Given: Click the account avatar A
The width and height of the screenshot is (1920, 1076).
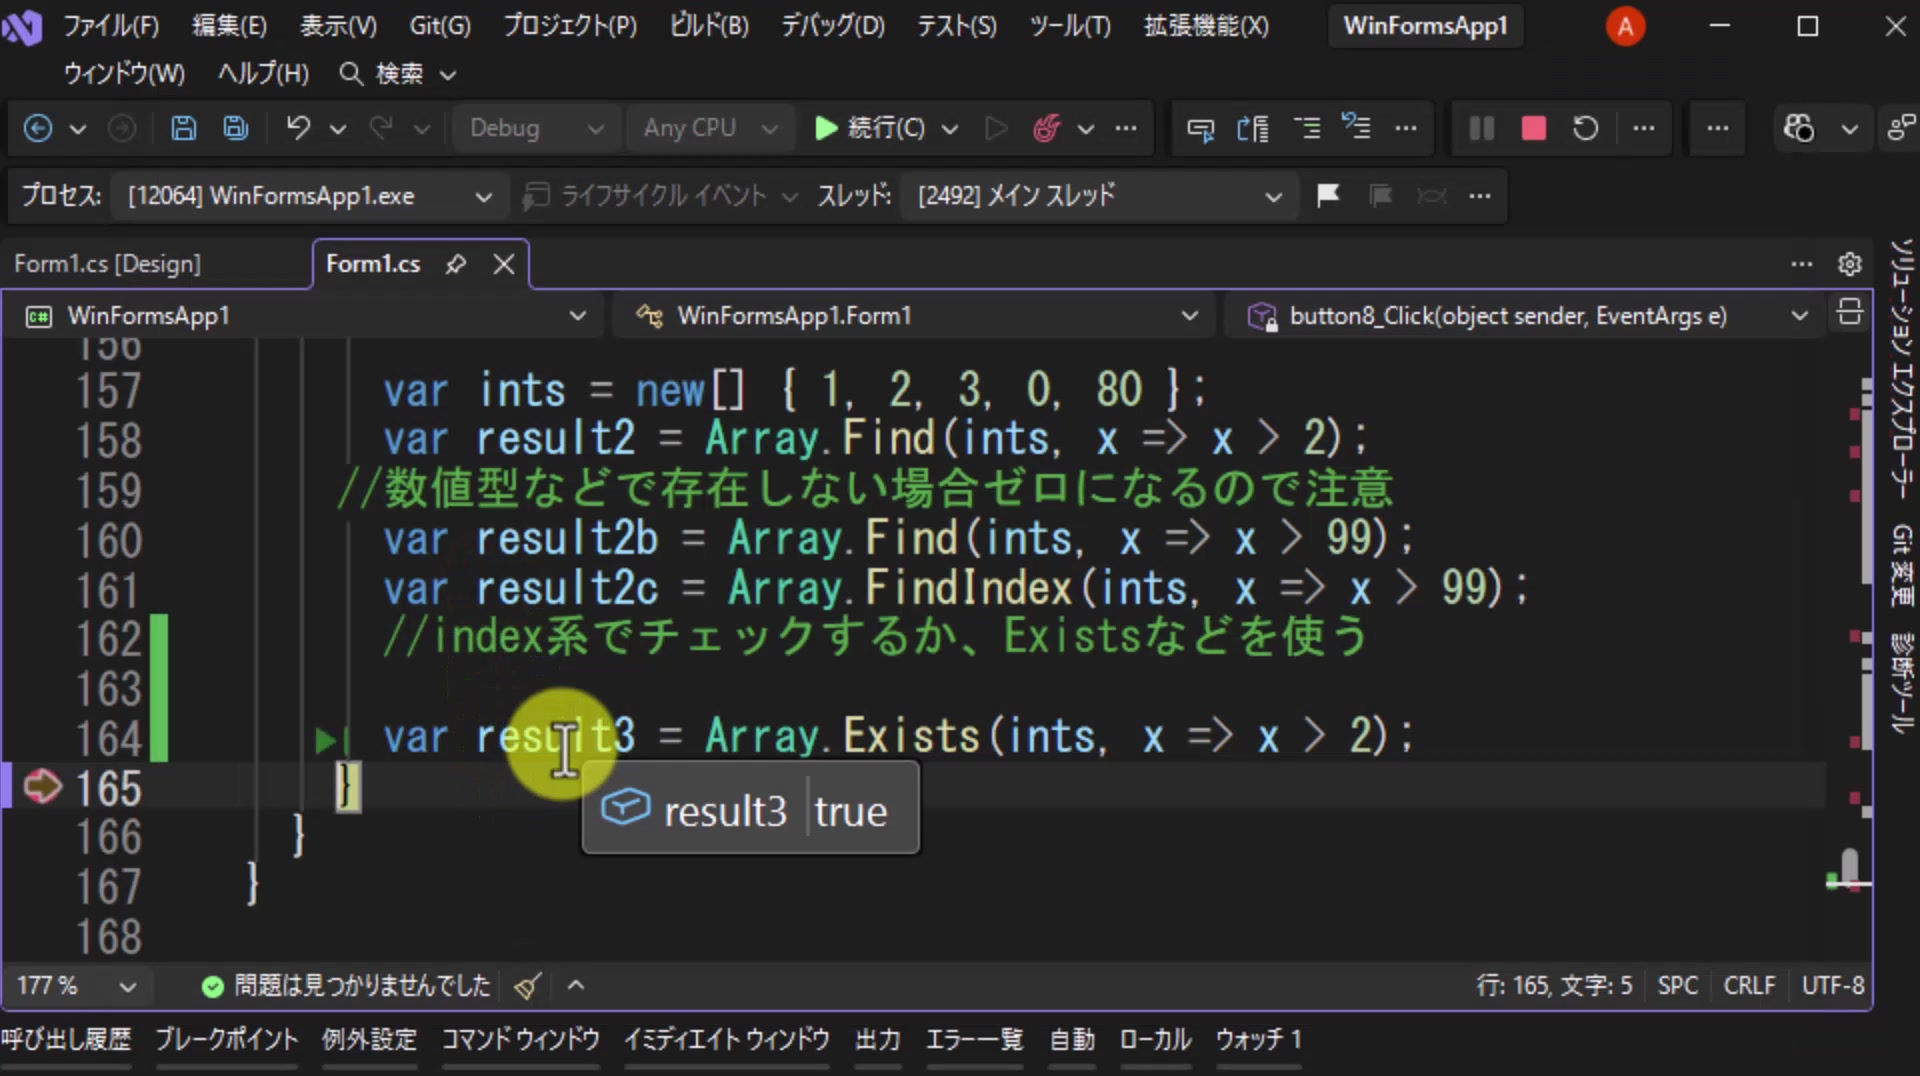Looking at the screenshot, I should point(1625,26).
